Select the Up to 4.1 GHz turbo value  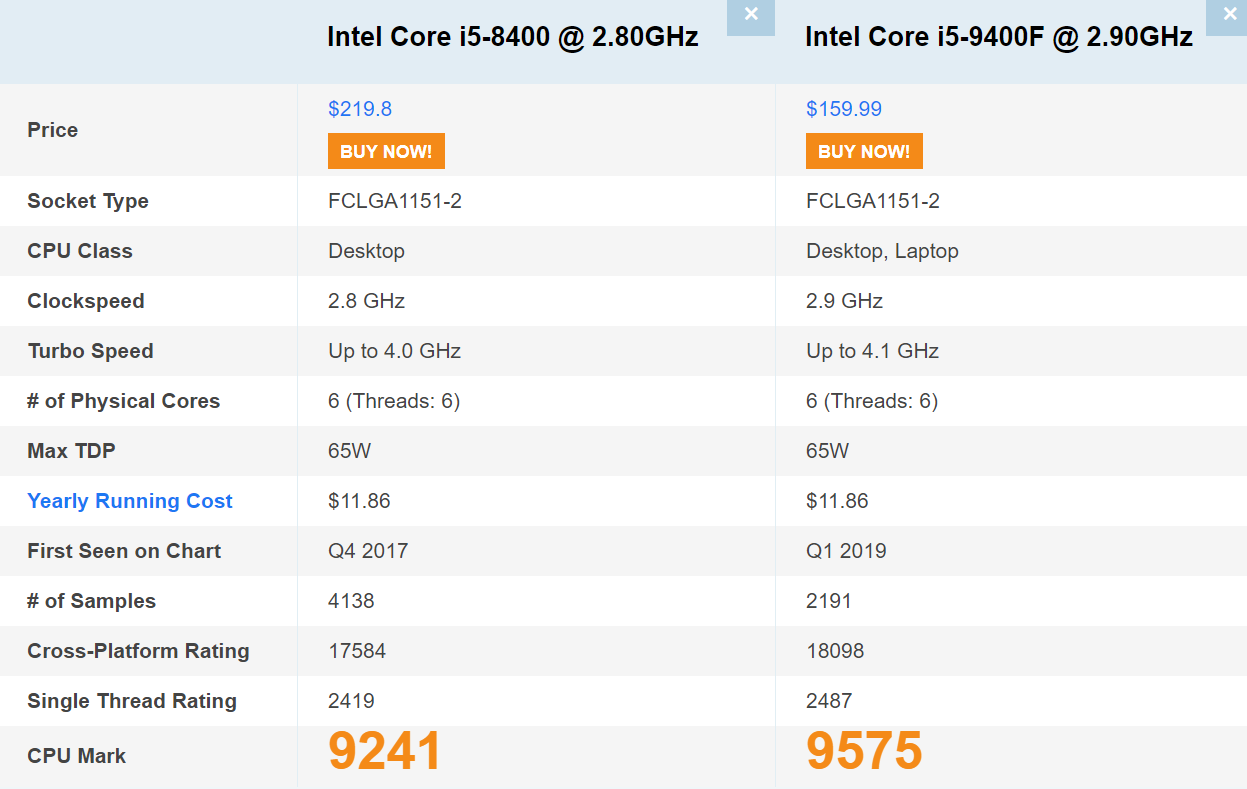(x=872, y=351)
